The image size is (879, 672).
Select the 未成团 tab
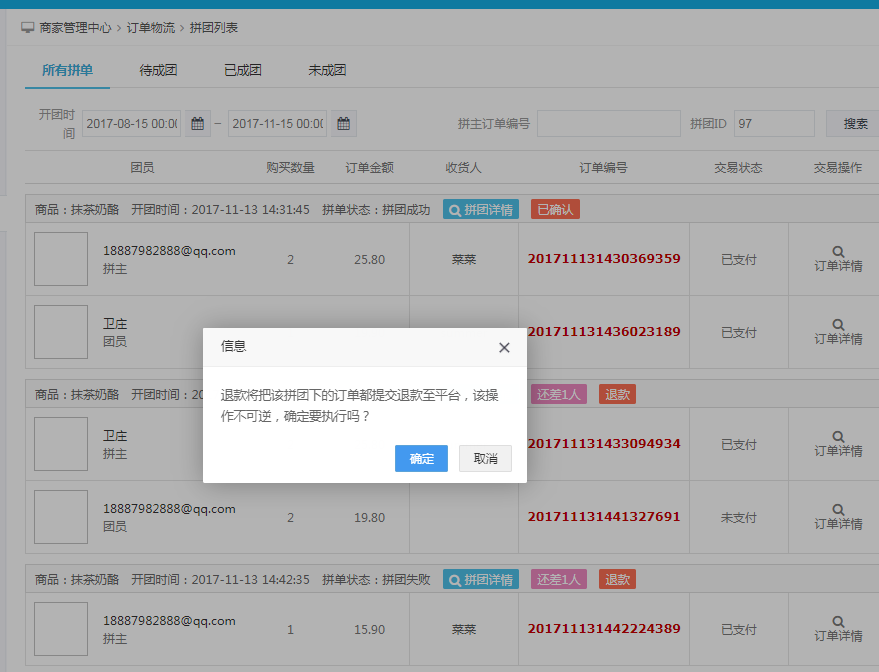tap(327, 70)
